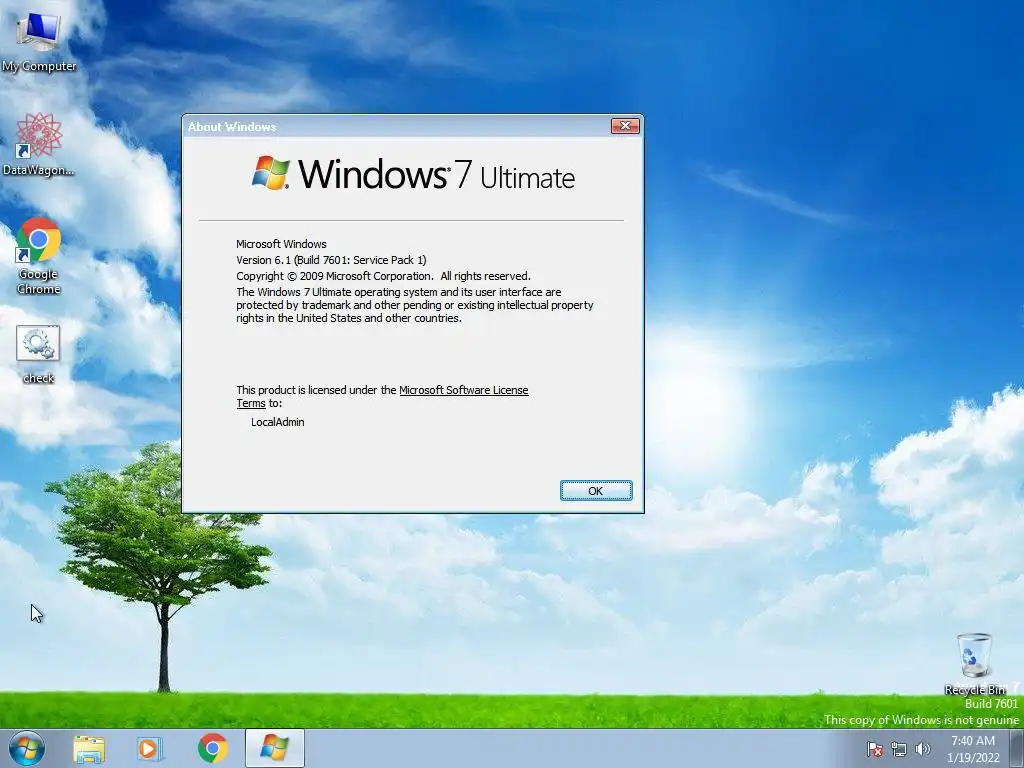Select the check file icon on desktop
Screen dimensions: 1024x768
(39, 355)
